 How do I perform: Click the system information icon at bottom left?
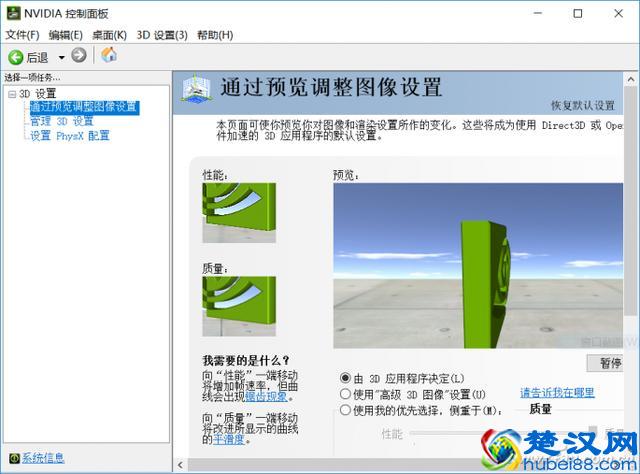[x=12, y=458]
